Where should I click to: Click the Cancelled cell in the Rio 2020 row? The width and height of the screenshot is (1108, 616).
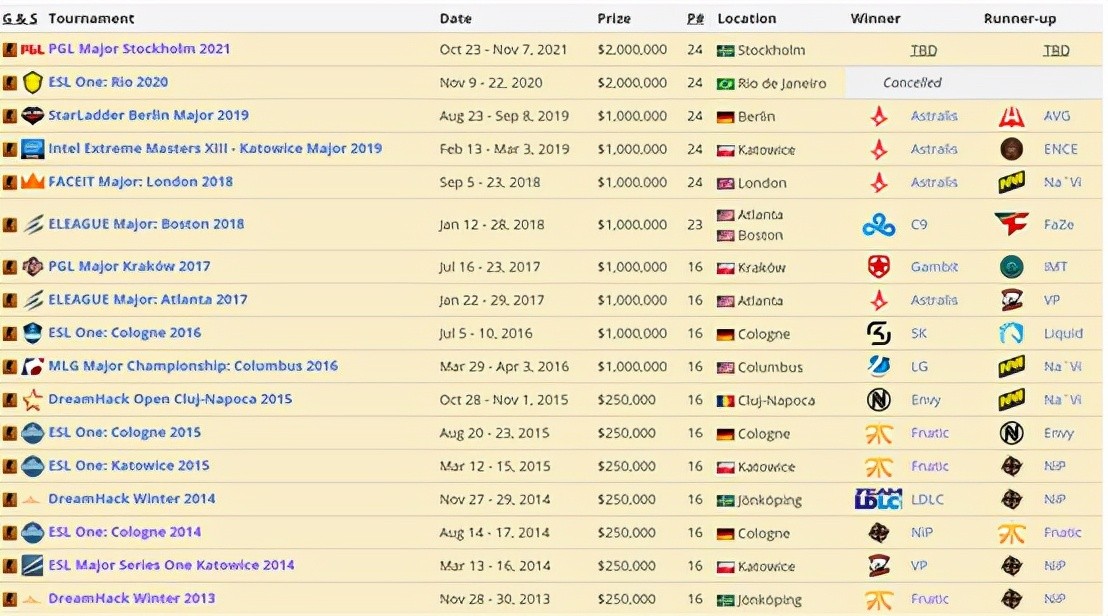[974, 83]
